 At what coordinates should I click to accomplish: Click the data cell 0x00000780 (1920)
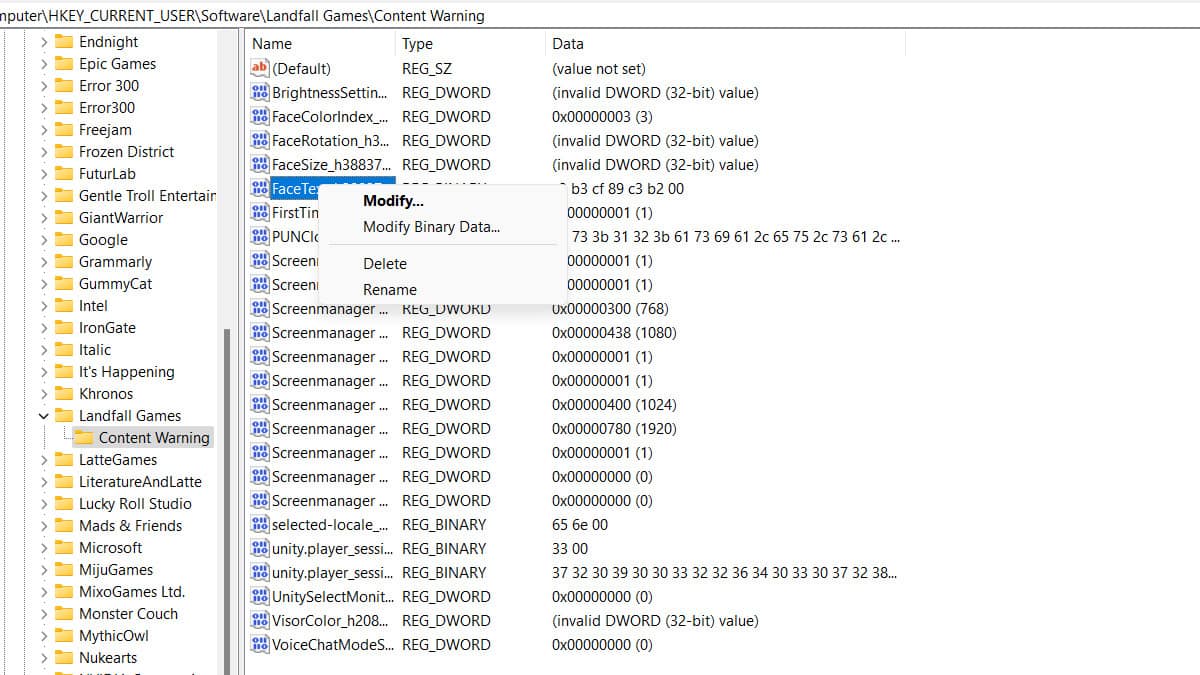614,429
